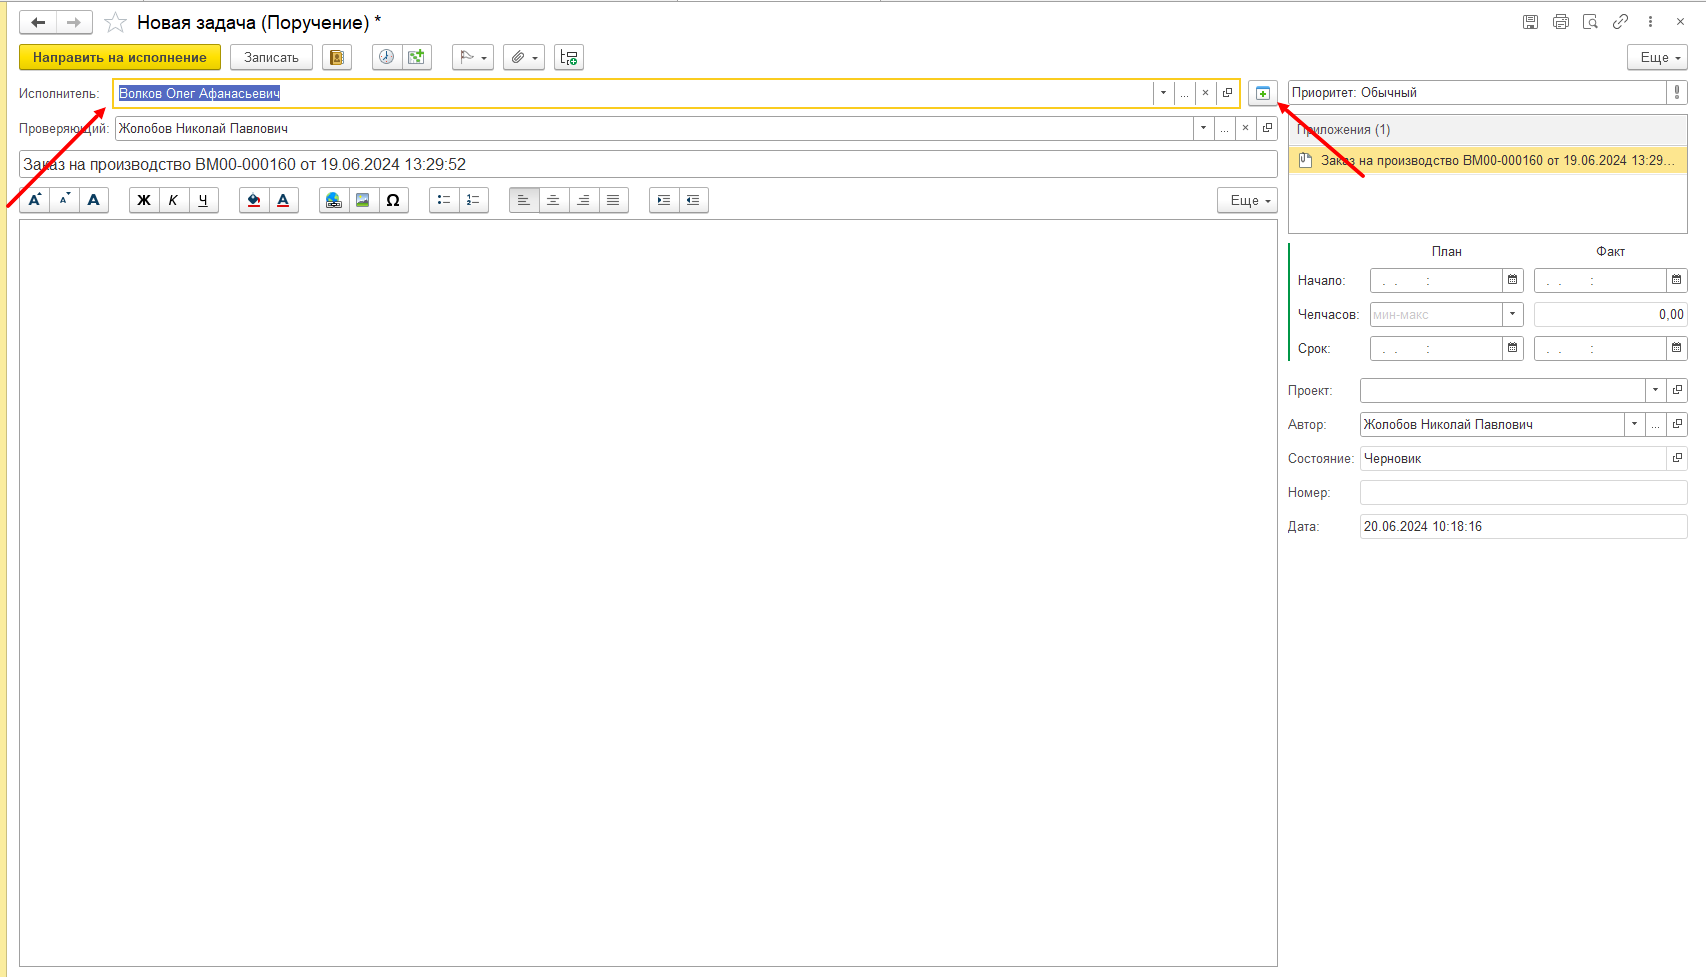The height and width of the screenshot is (977, 1706).
Task: Expand Челчасов мин-макс dropdown
Action: click(1513, 314)
